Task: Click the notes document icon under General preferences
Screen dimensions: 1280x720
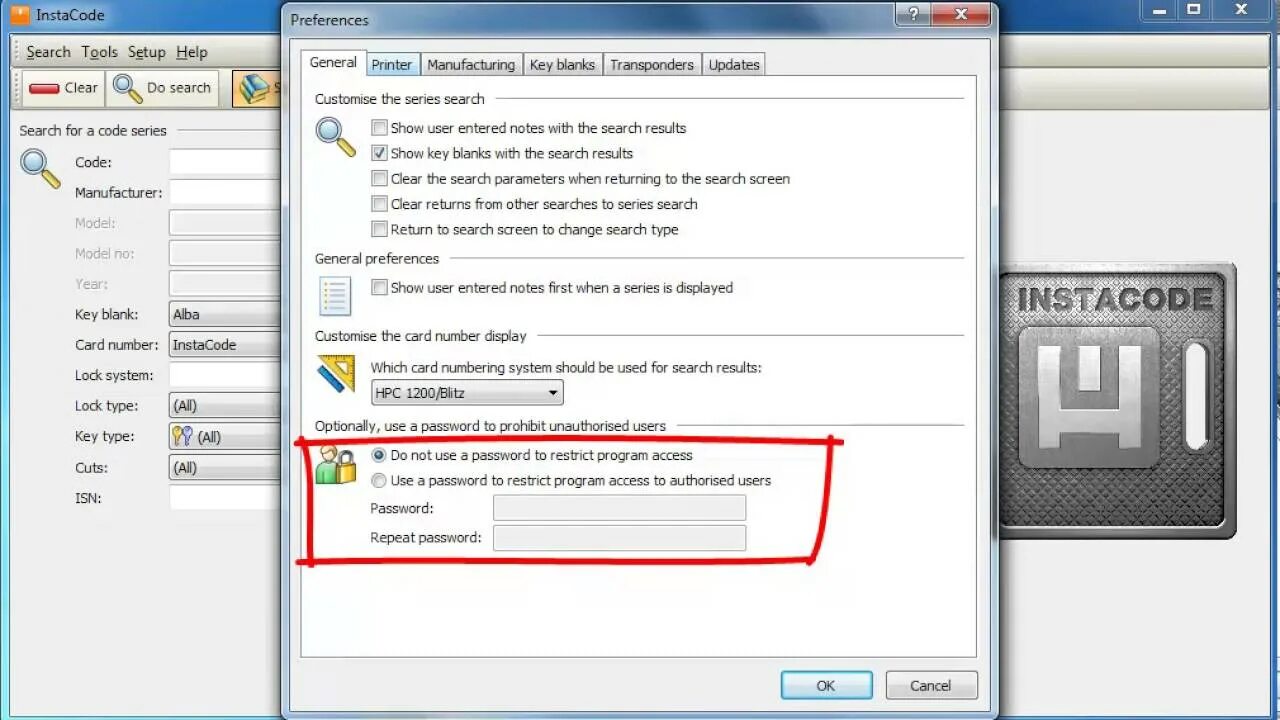Action: click(x=335, y=297)
